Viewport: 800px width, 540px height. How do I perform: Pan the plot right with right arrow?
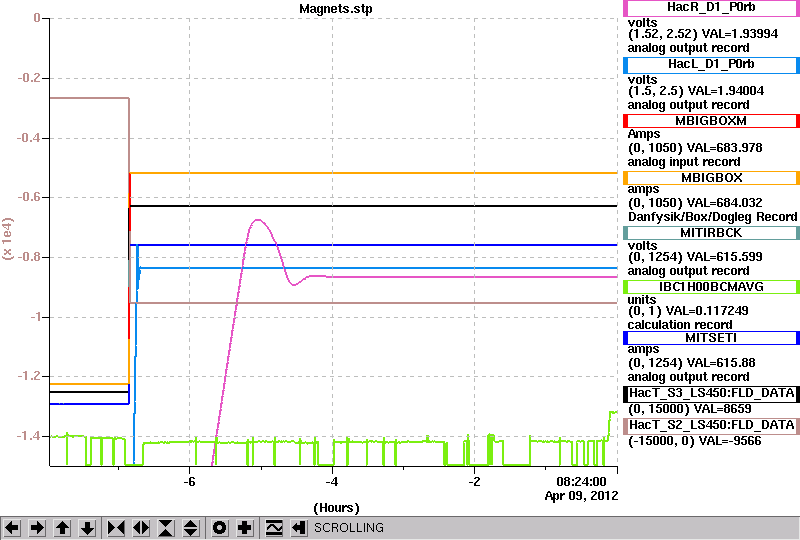click(x=37, y=528)
